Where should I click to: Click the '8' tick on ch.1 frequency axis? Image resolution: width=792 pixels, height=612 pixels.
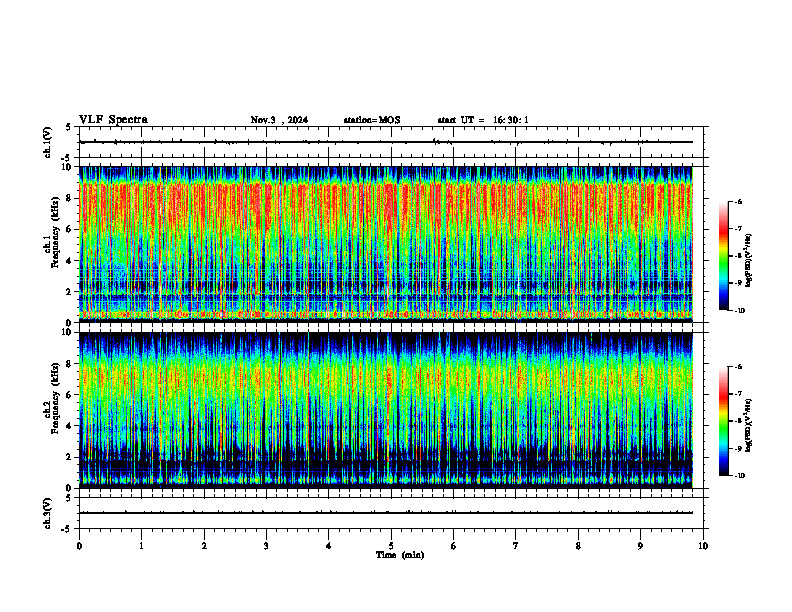coord(70,198)
